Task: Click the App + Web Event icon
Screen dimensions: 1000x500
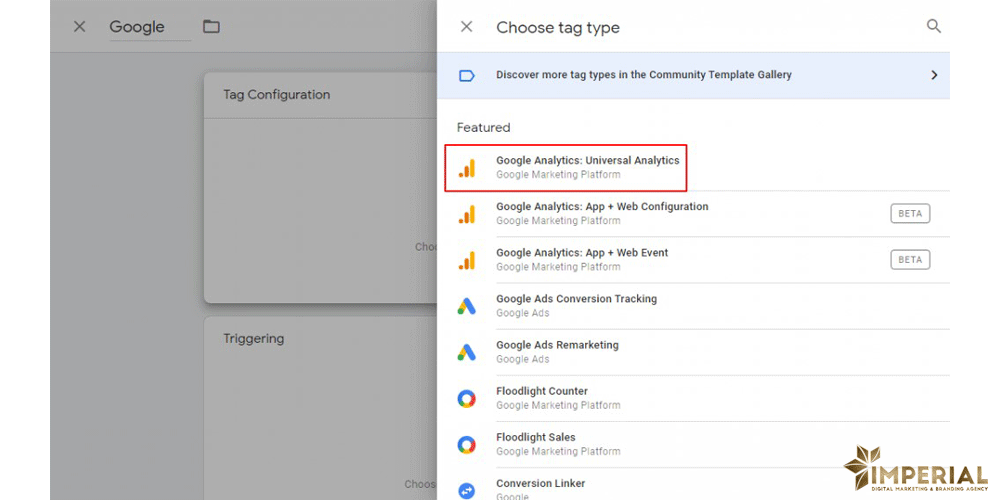Action: click(467, 260)
